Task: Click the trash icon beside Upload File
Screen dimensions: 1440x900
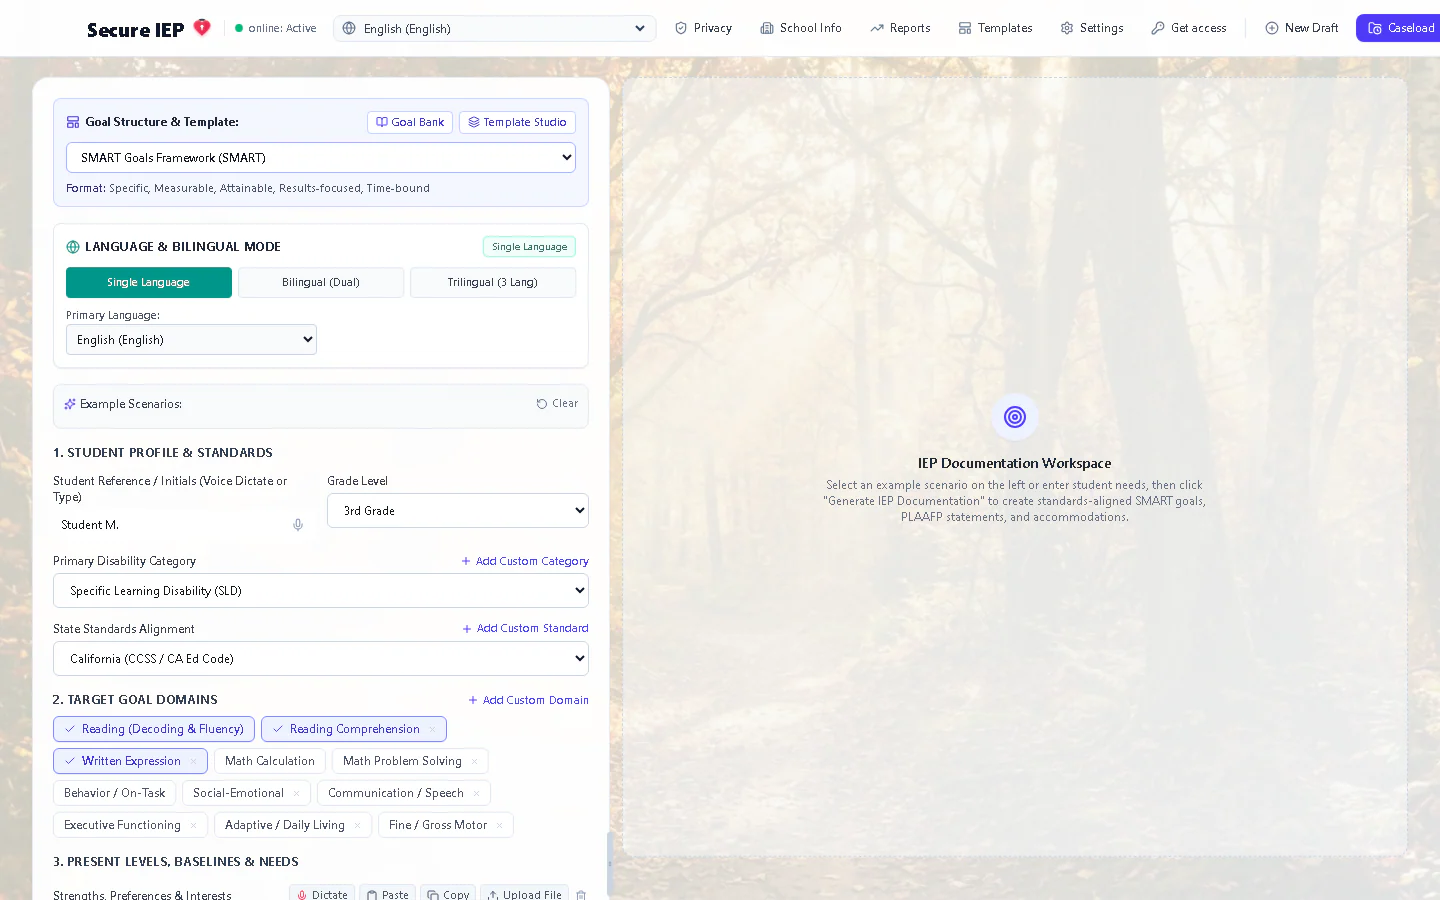Action: [581, 895]
